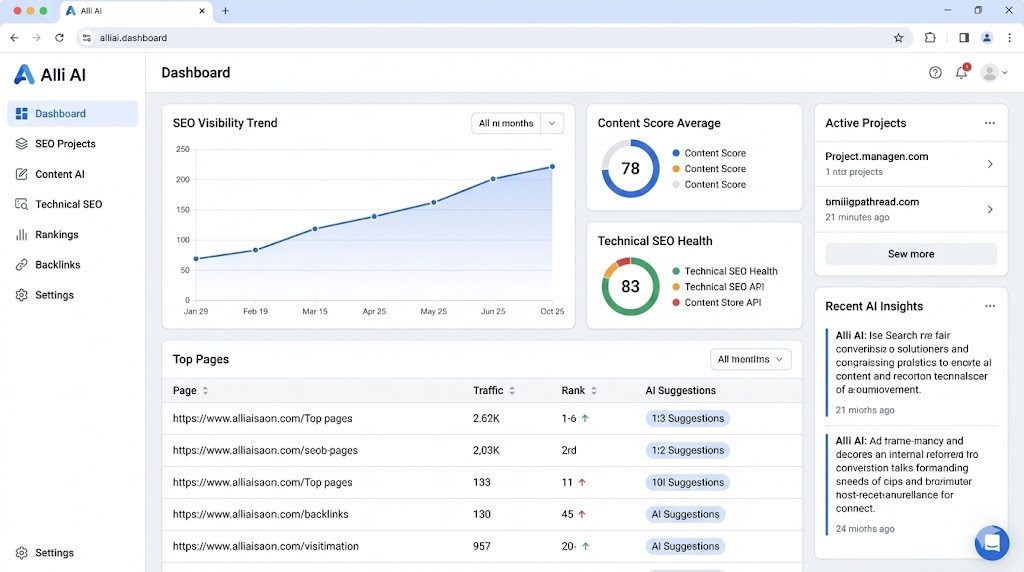
Task: Click the Content AI pencil icon
Action: [22, 174]
